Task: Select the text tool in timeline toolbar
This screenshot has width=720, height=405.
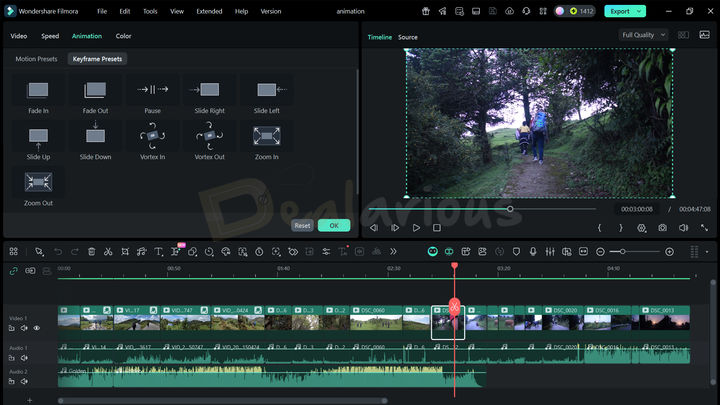Action: (158, 251)
